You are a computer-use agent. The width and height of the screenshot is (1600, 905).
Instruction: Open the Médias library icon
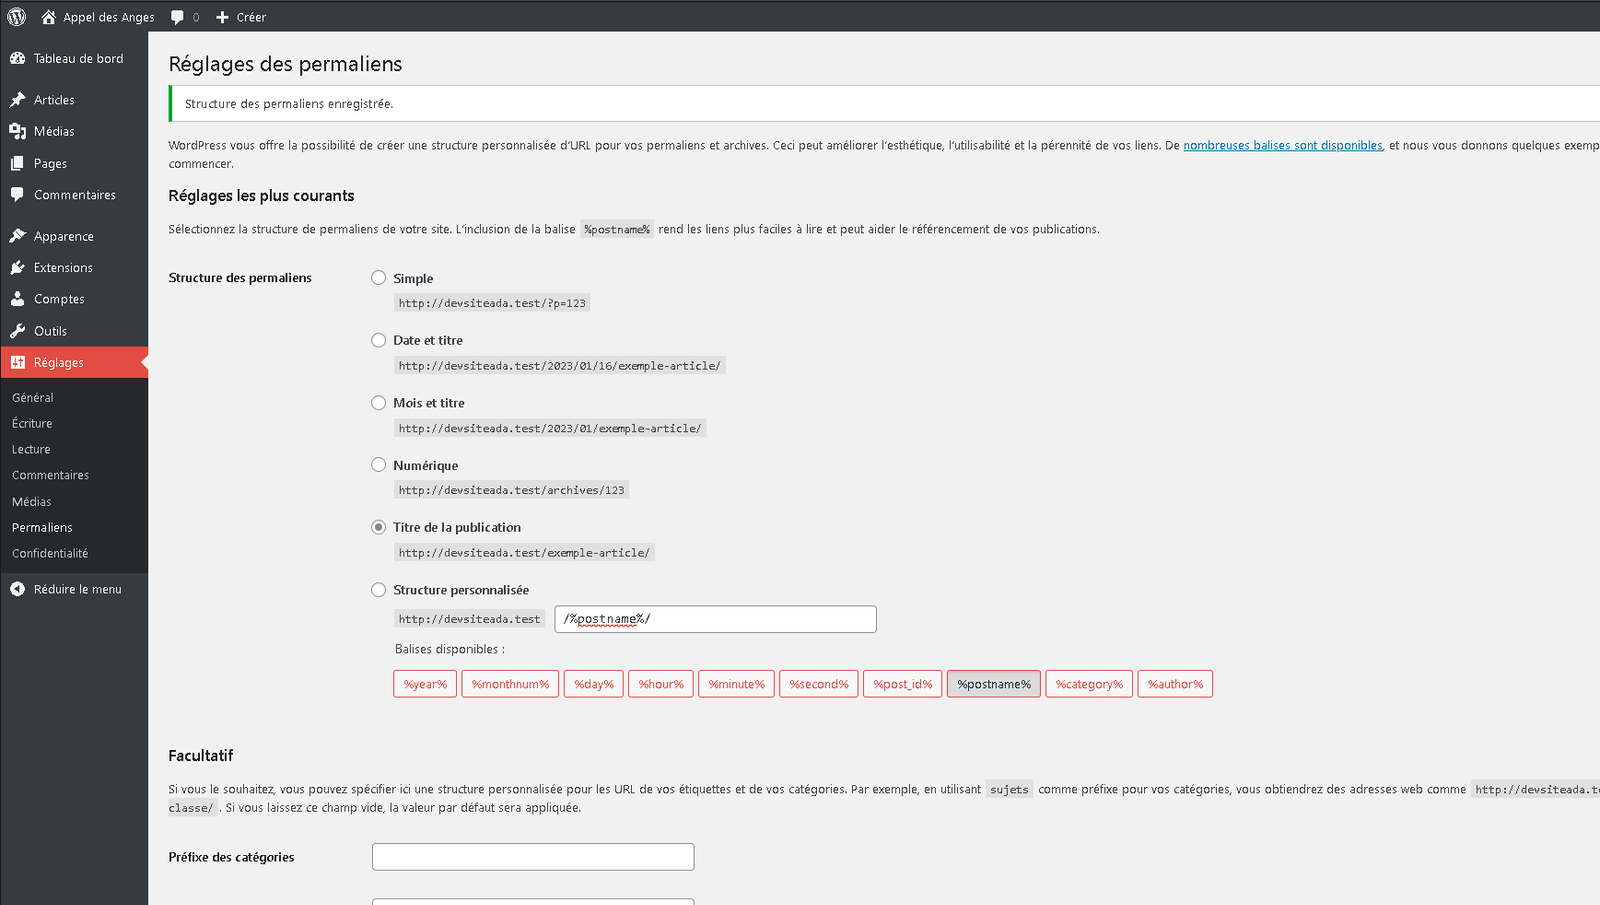pyautogui.click(x=18, y=132)
